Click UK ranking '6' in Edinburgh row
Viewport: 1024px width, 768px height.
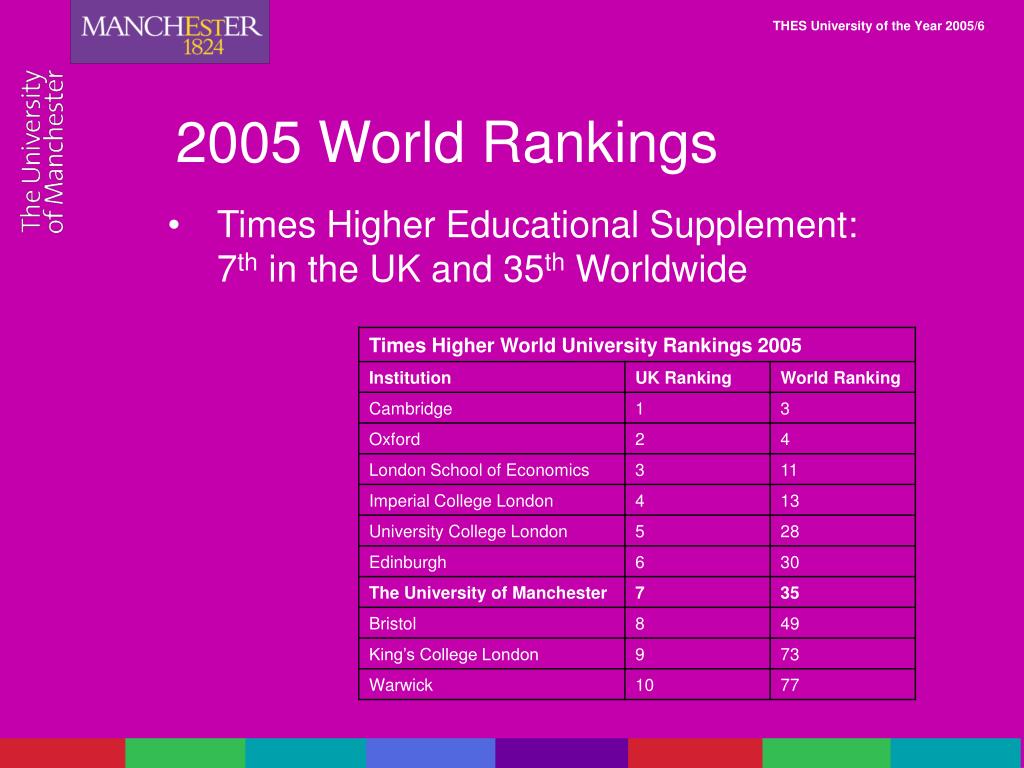[639, 562]
